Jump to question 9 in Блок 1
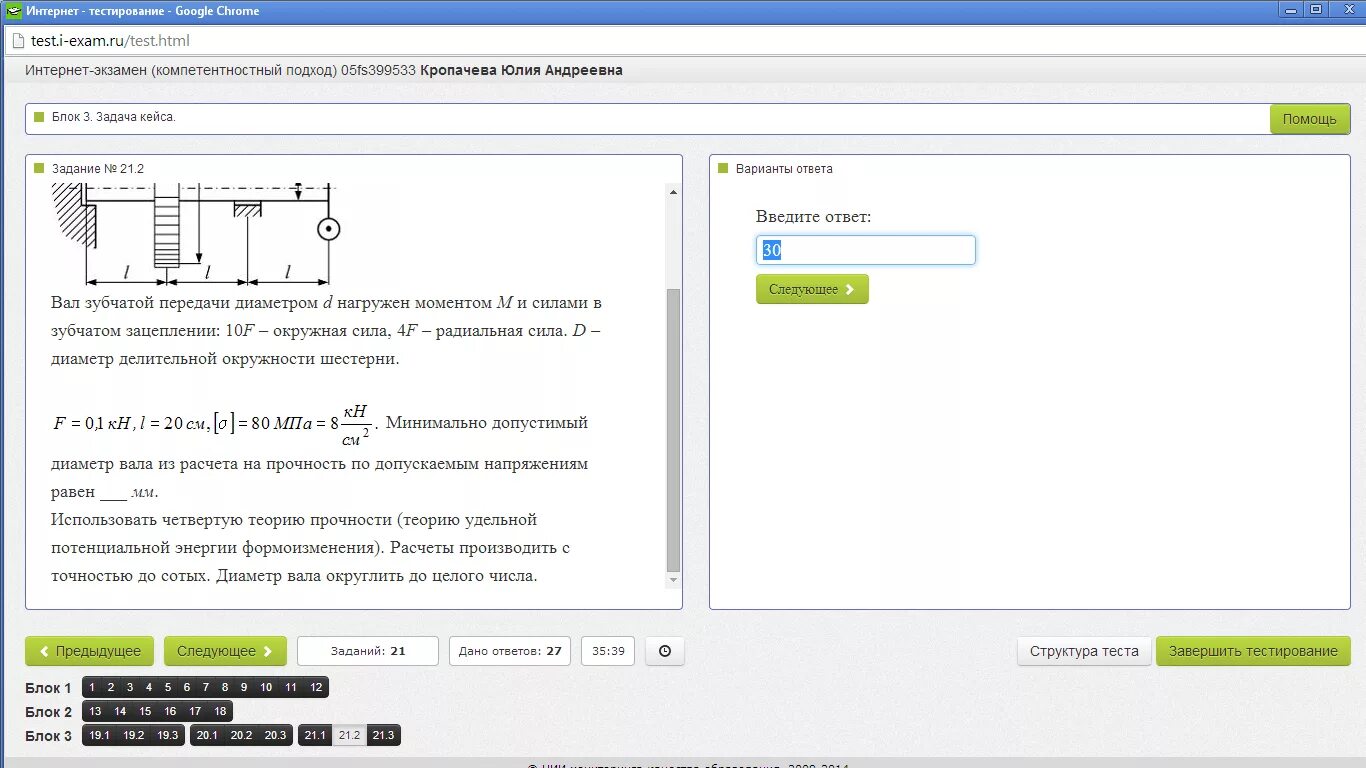The height and width of the screenshot is (768, 1366). coord(244,687)
